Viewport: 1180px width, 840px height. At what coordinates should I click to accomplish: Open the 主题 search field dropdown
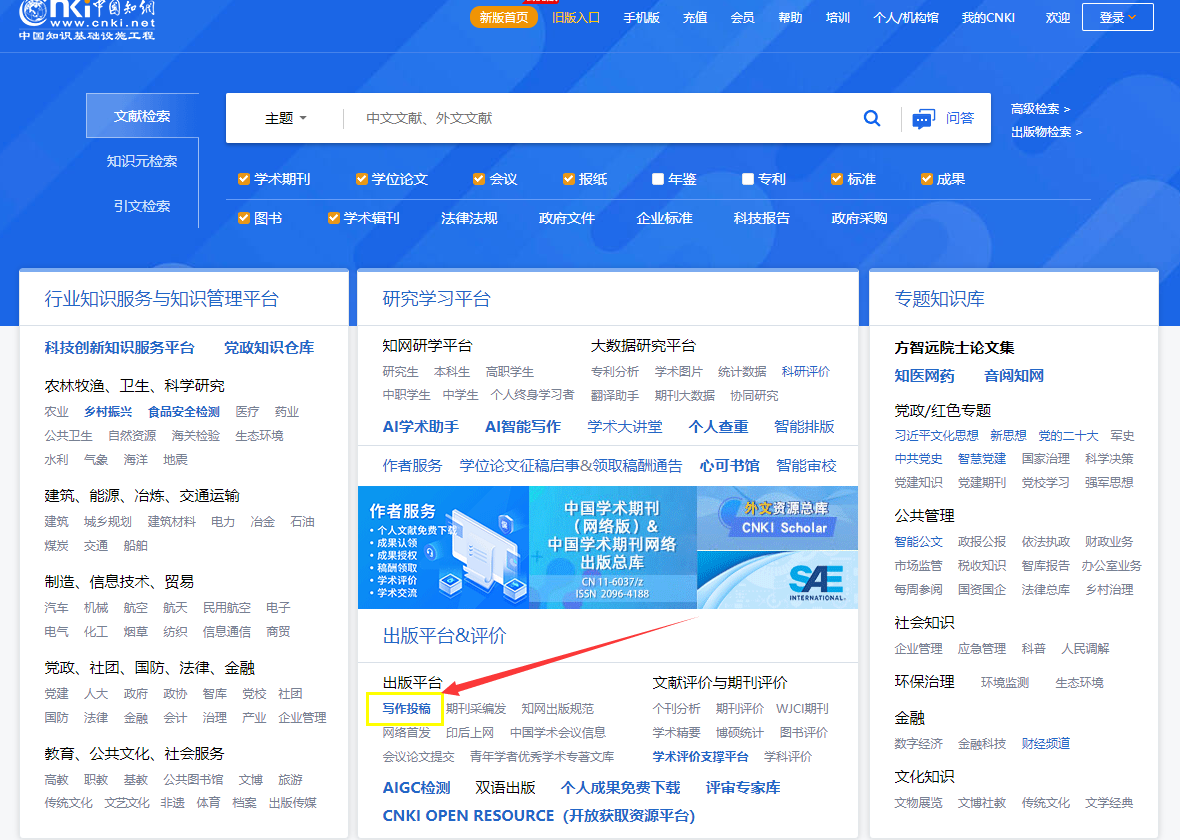286,118
